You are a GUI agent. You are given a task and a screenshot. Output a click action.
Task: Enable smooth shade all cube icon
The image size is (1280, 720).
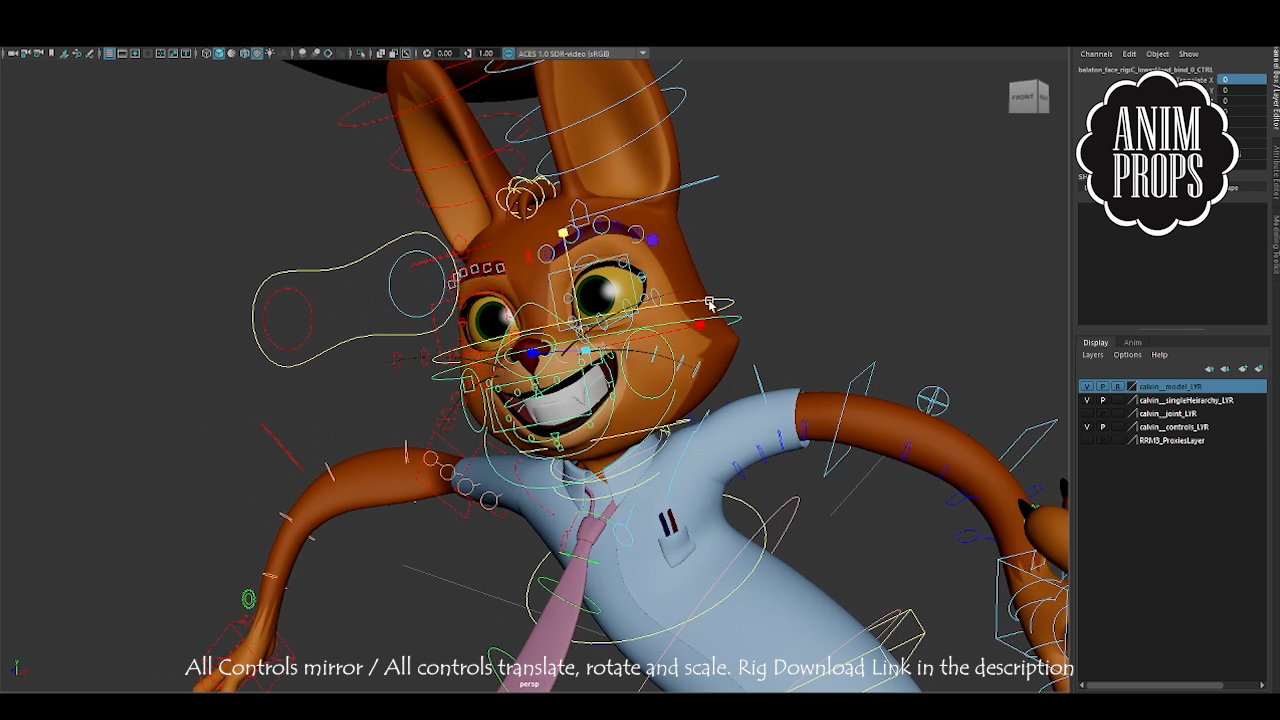[x=219, y=53]
